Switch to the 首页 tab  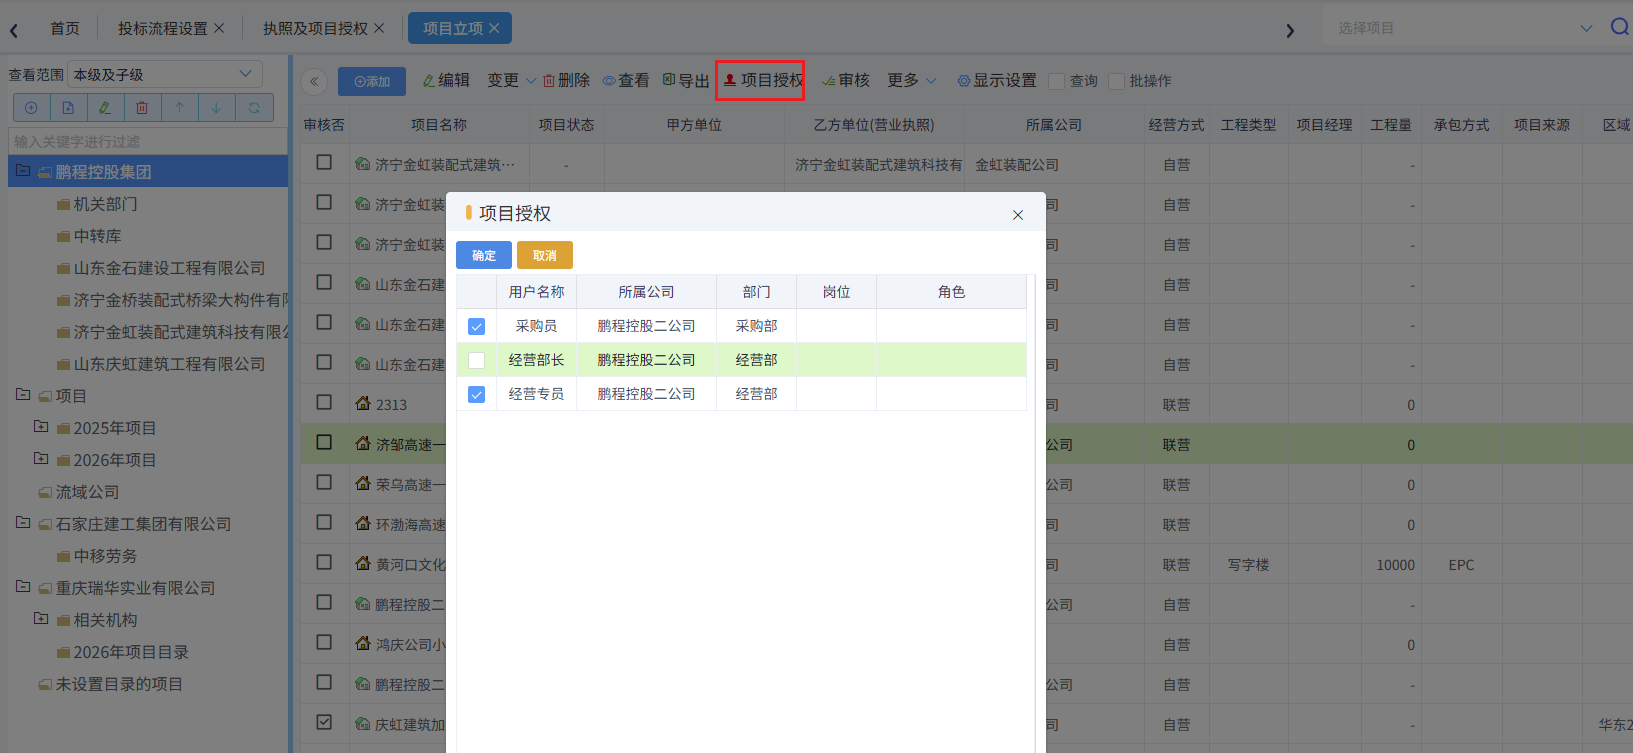65,29
